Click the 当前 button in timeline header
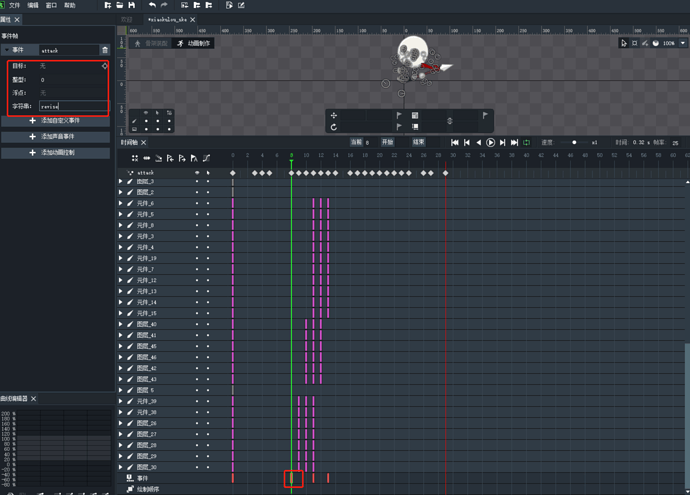This screenshot has width=690, height=495. click(356, 142)
